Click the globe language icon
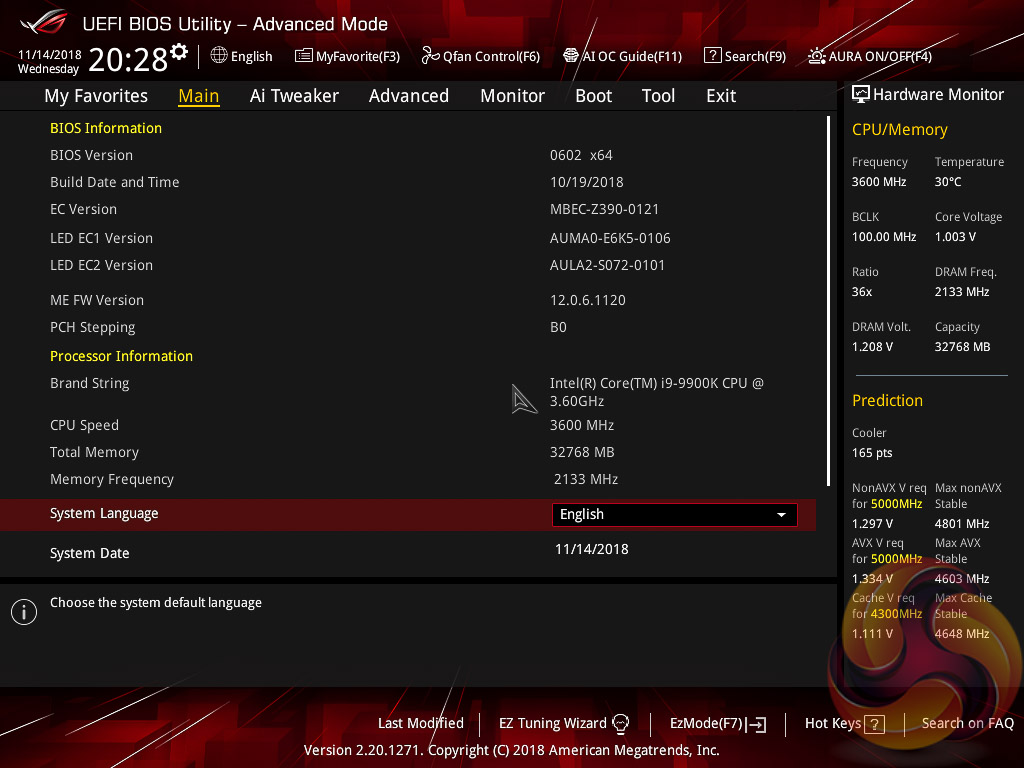This screenshot has width=1024, height=768. [219, 56]
